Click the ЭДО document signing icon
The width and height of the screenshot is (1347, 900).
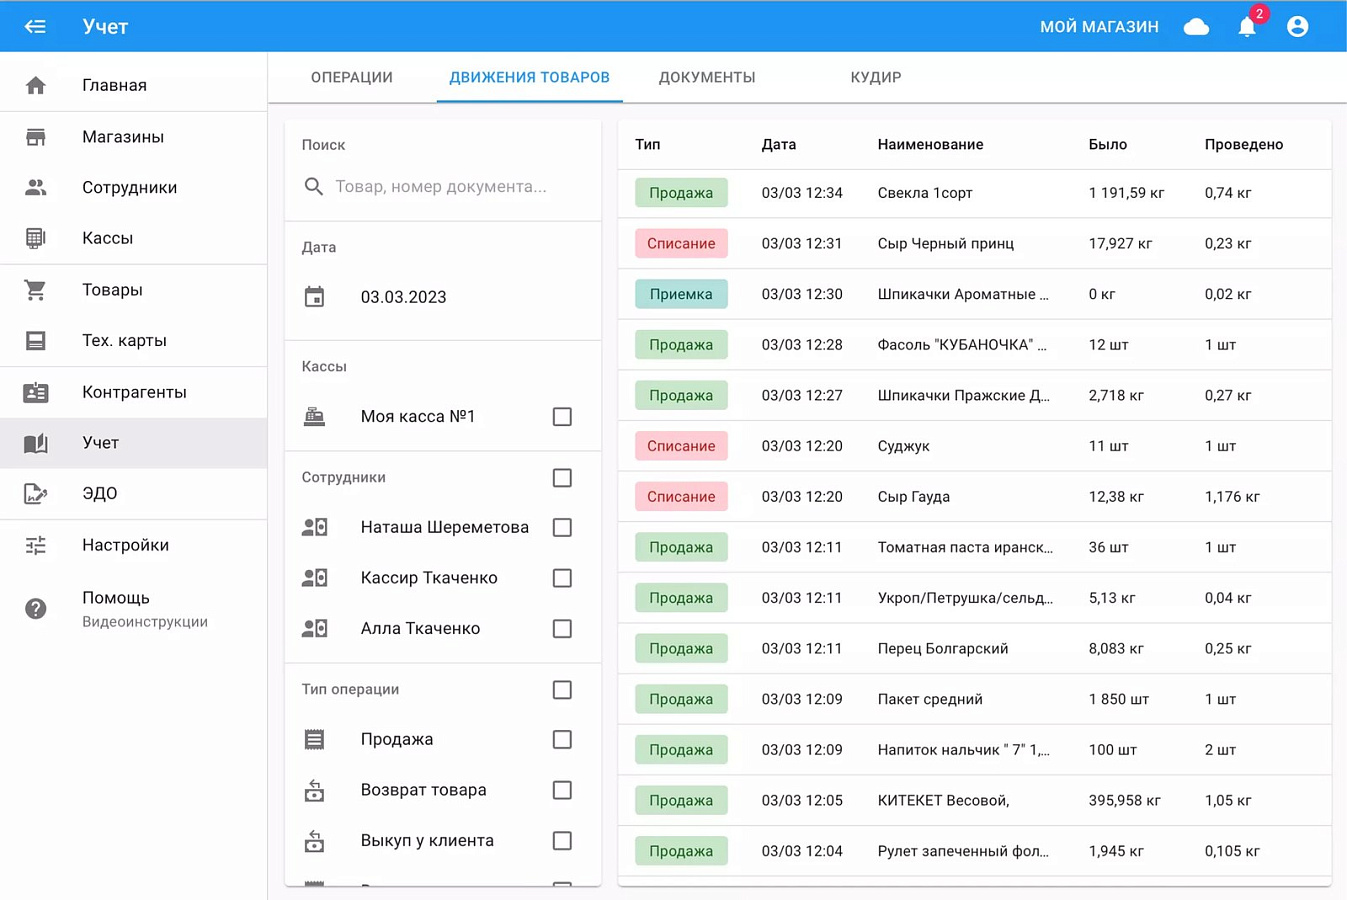(36, 494)
